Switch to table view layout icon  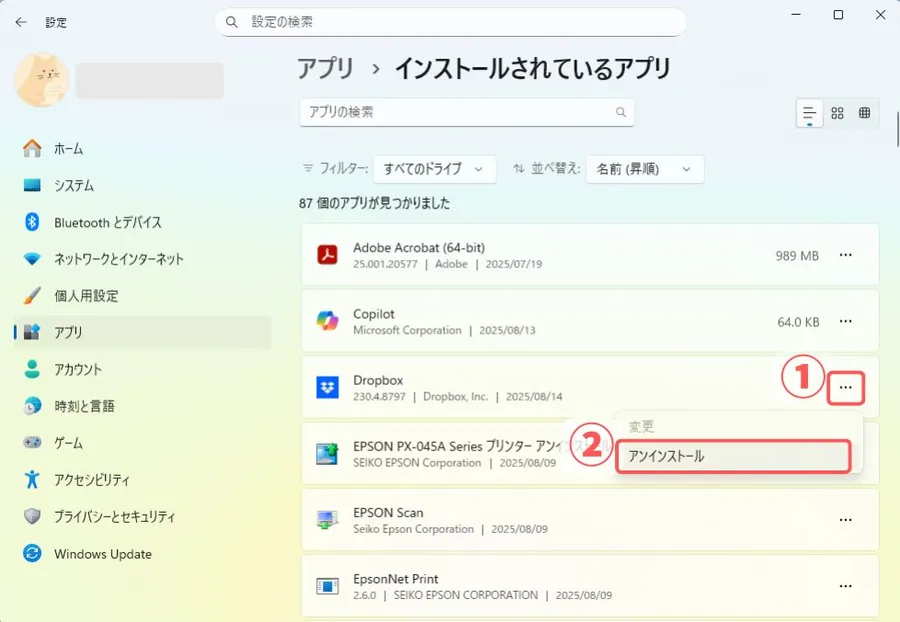tap(864, 113)
